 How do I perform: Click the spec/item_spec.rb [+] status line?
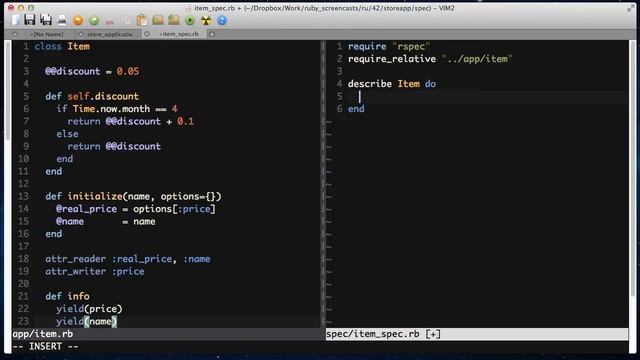tap(477, 334)
